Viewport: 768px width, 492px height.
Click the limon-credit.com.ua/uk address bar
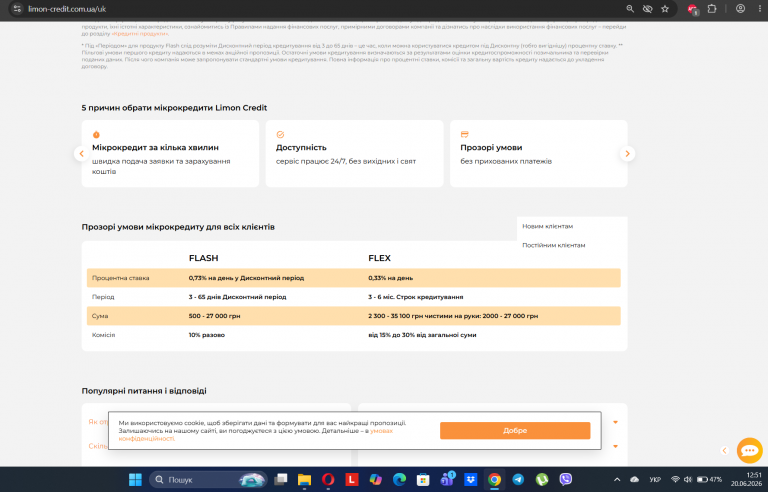67,9
